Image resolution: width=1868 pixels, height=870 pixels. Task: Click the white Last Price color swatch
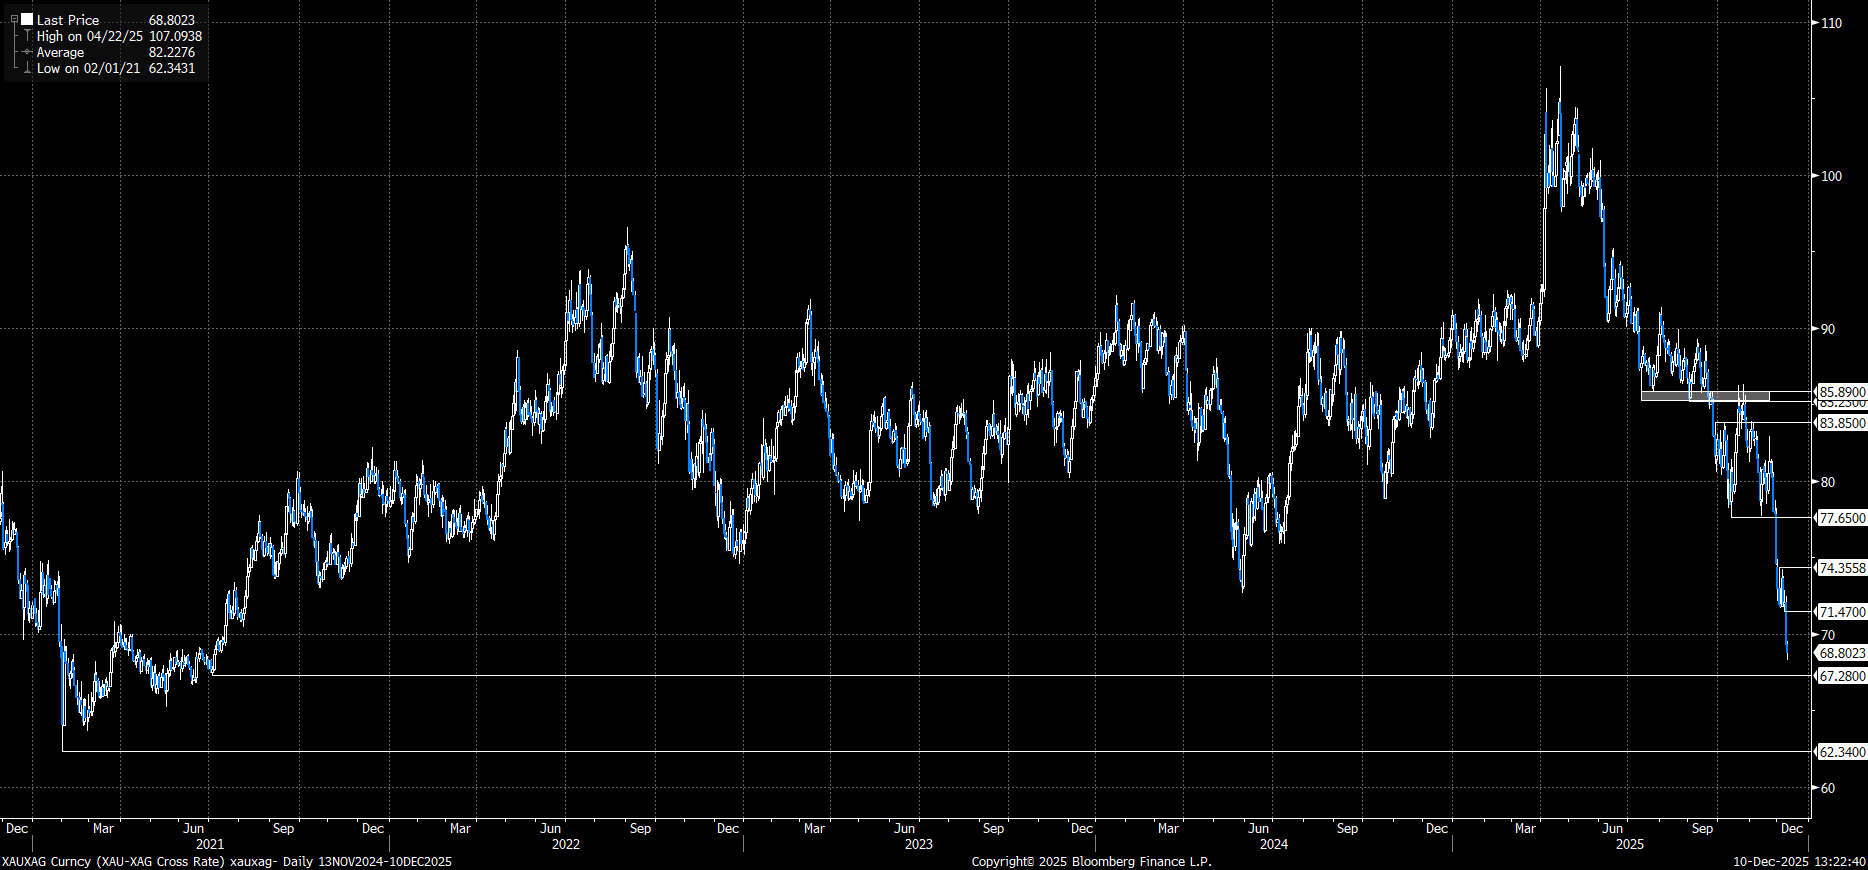(x=27, y=20)
